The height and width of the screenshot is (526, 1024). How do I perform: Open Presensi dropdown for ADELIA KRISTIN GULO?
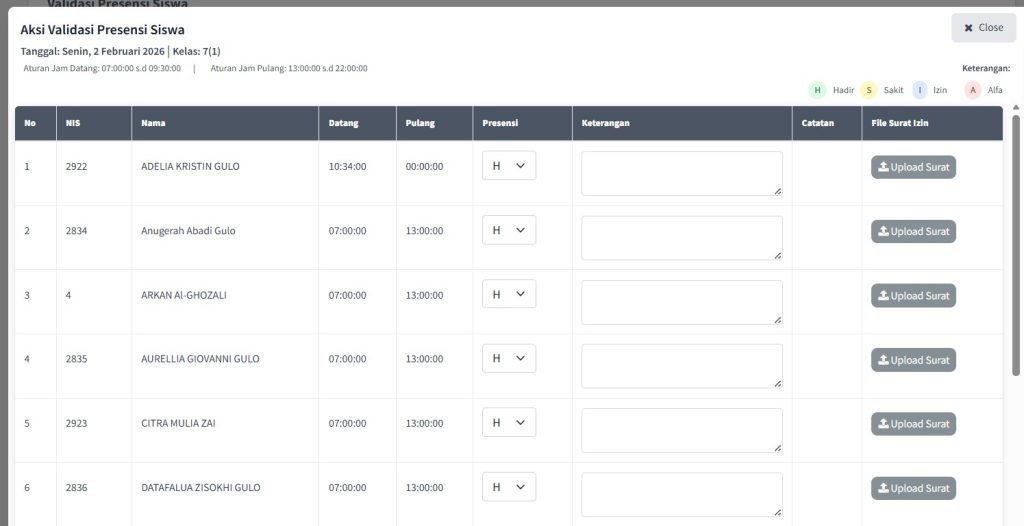pos(508,166)
